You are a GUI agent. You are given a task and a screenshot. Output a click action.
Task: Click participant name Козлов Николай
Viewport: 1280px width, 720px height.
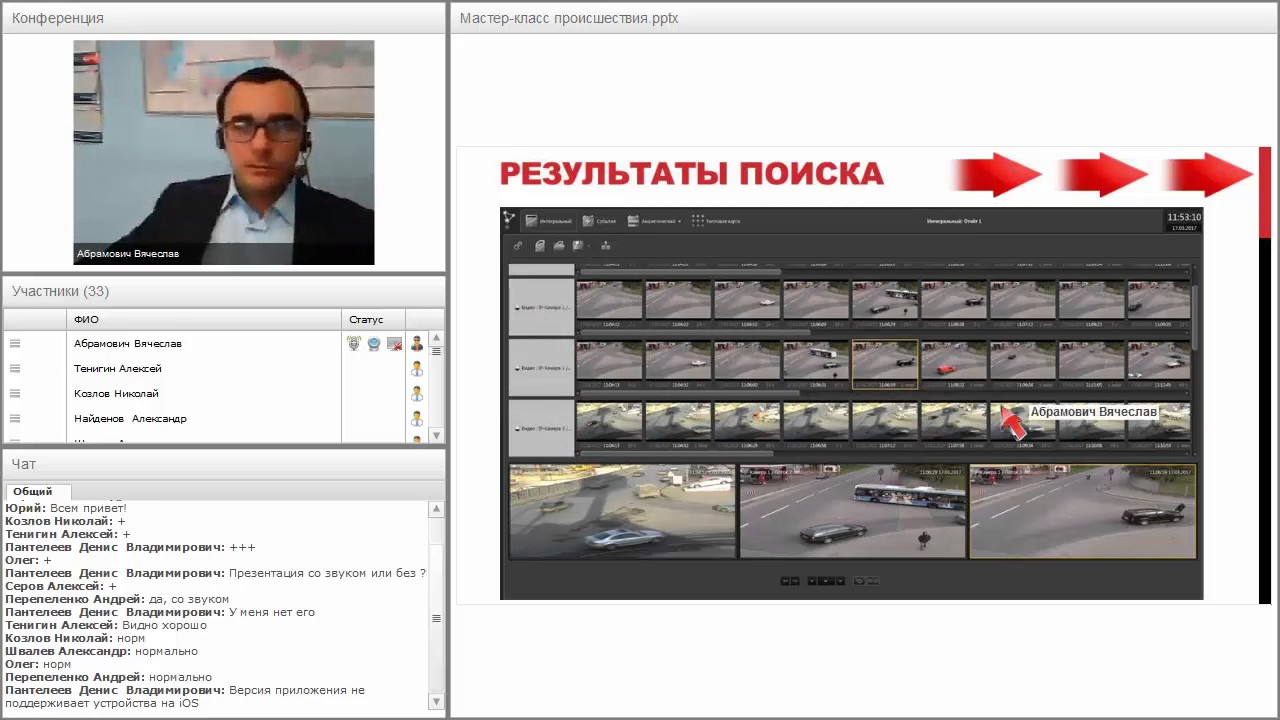tap(116, 393)
